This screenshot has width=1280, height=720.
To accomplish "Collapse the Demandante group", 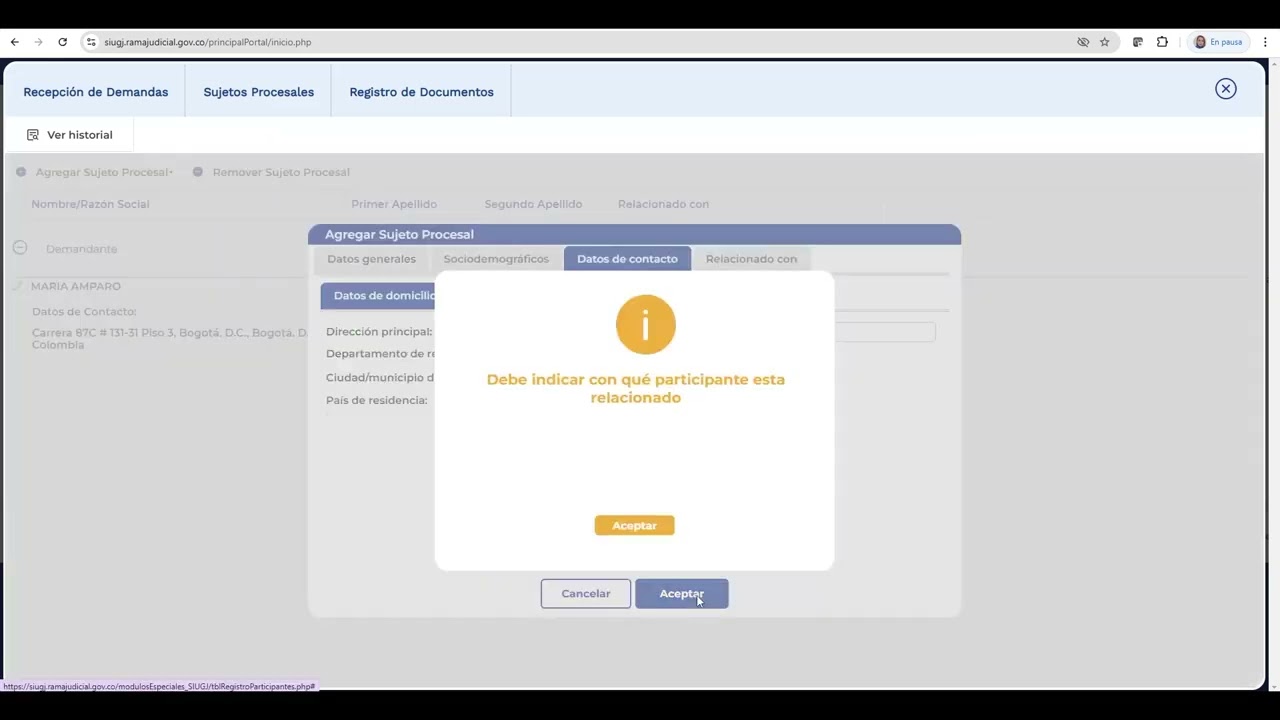I will pos(20,247).
